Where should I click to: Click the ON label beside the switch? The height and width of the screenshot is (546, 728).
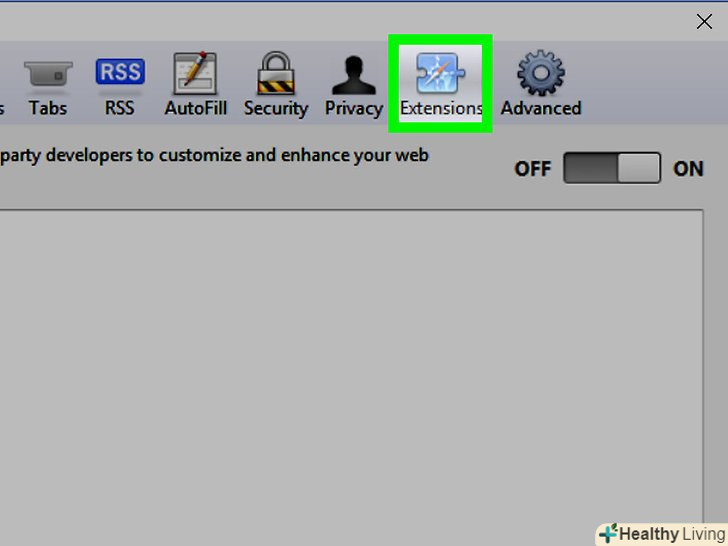pos(688,169)
